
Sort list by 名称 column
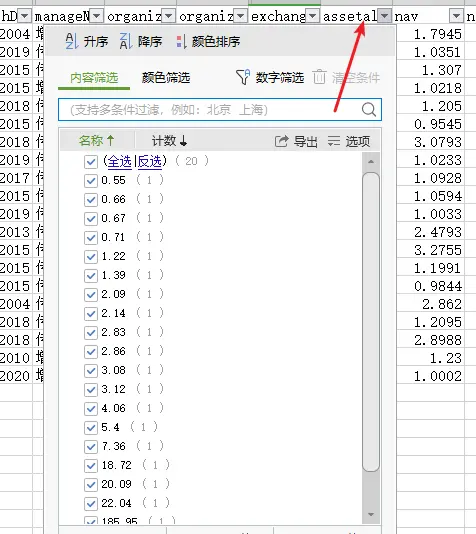point(96,140)
